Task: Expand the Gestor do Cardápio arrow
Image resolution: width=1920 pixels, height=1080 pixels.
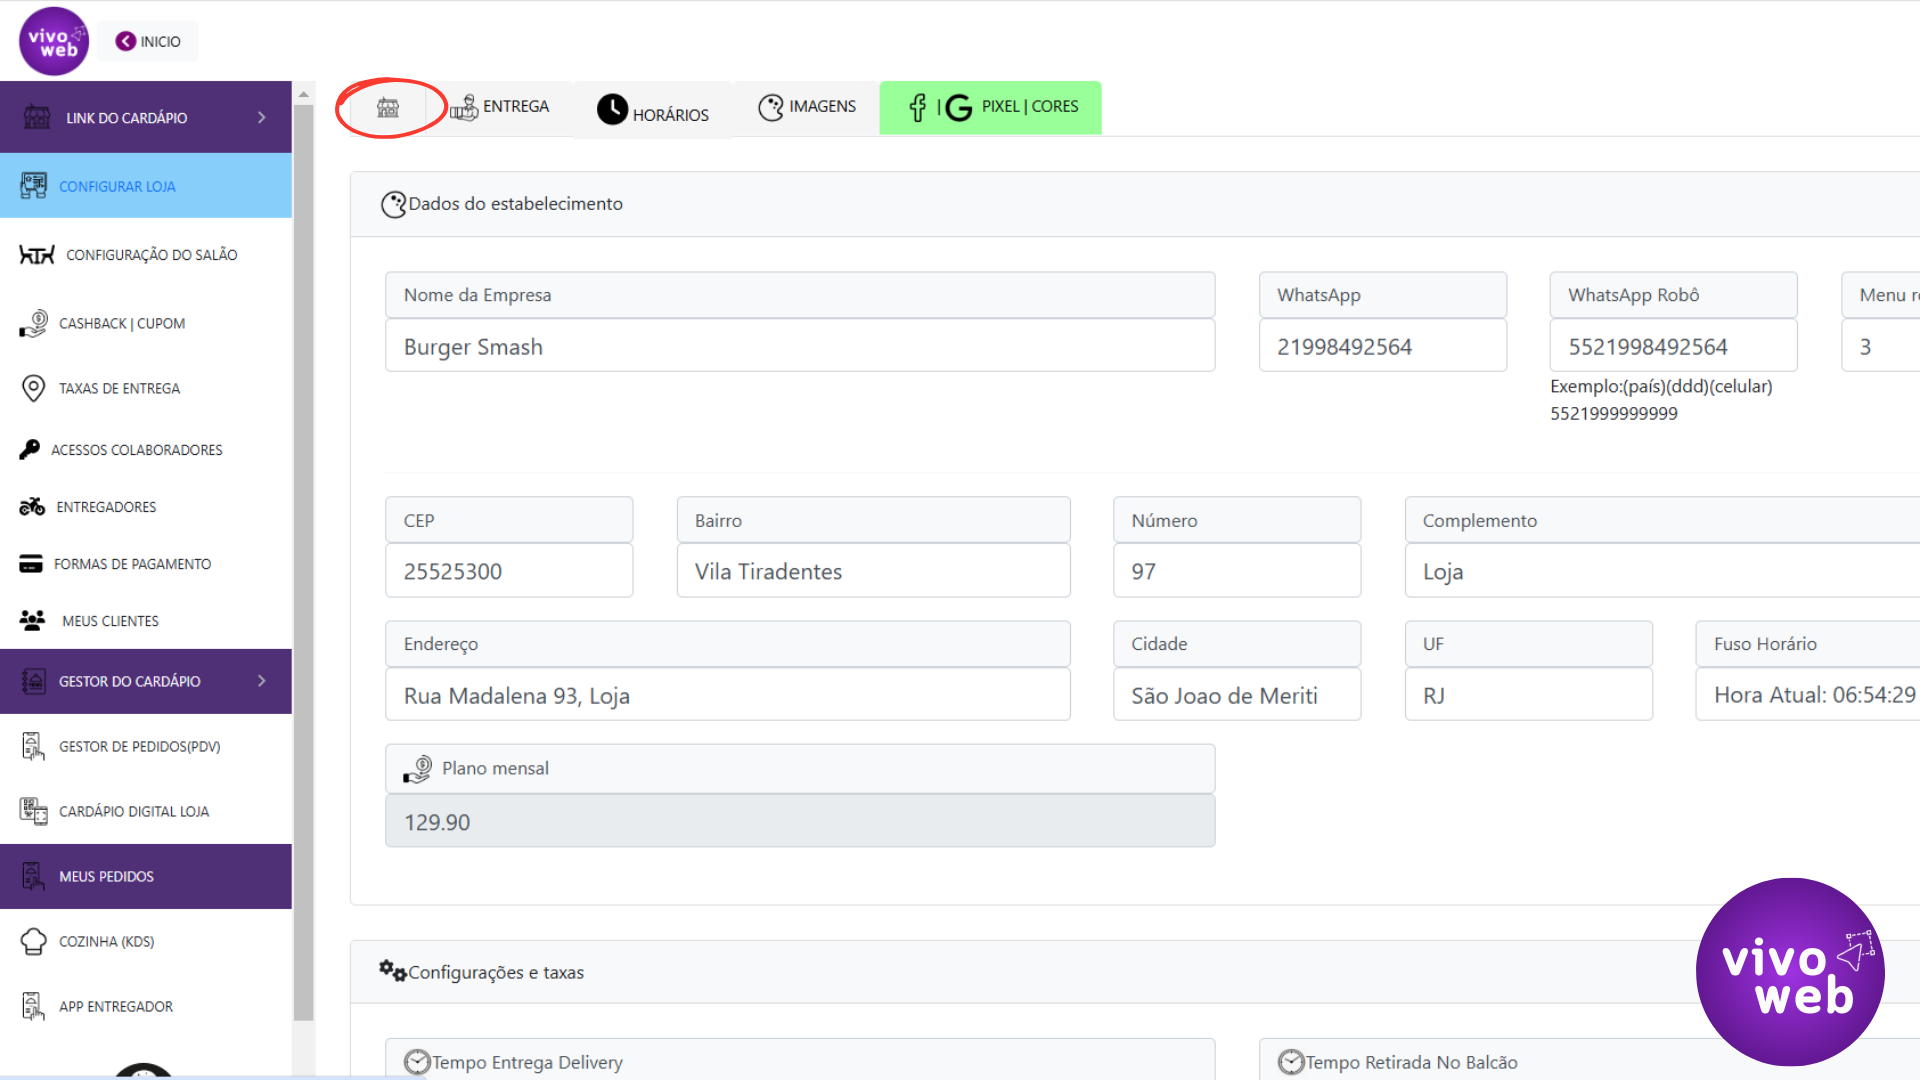Action: 262,681
